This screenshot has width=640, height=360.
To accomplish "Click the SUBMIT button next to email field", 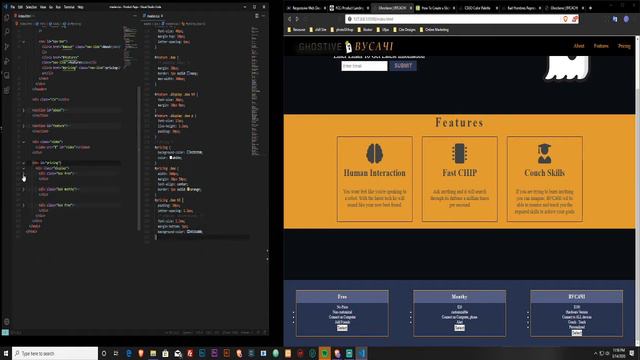I will pyautogui.click(x=403, y=66).
